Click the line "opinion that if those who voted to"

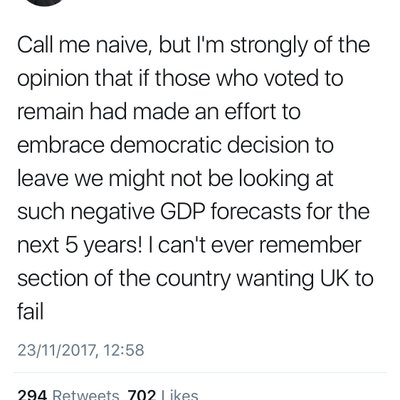pos(180,78)
